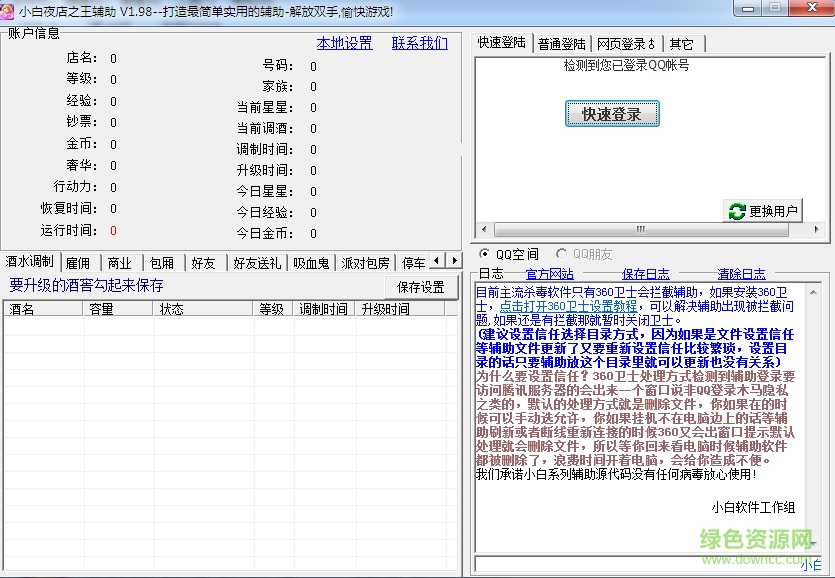Visit the 官方网站 official website link
This screenshot has height=578, width=835.
coord(549,274)
